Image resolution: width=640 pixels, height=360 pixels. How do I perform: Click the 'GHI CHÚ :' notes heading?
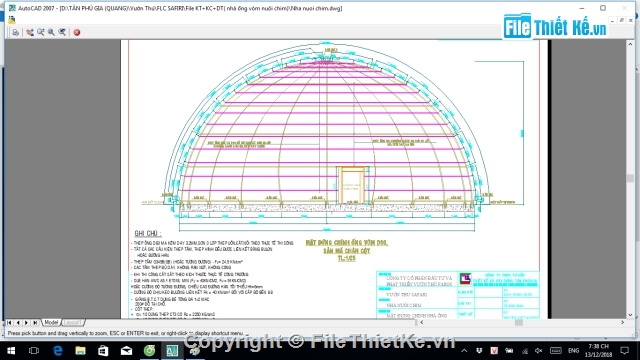pyautogui.click(x=148, y=233)
